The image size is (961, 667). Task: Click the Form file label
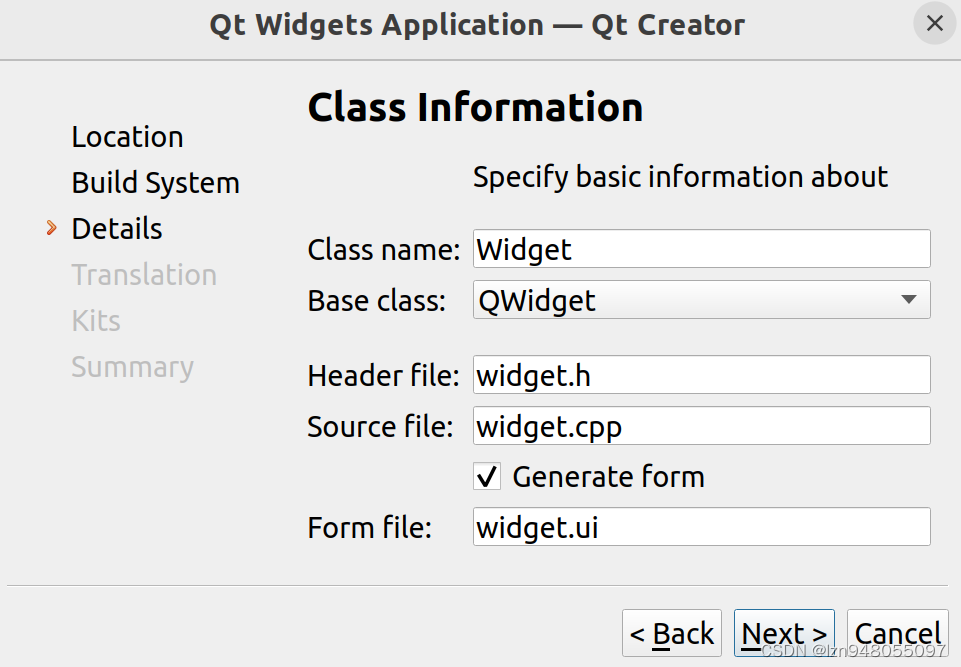tap(370, 528)
